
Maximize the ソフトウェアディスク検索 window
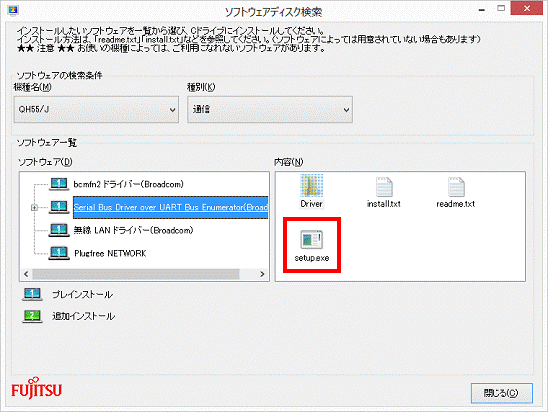501,8
